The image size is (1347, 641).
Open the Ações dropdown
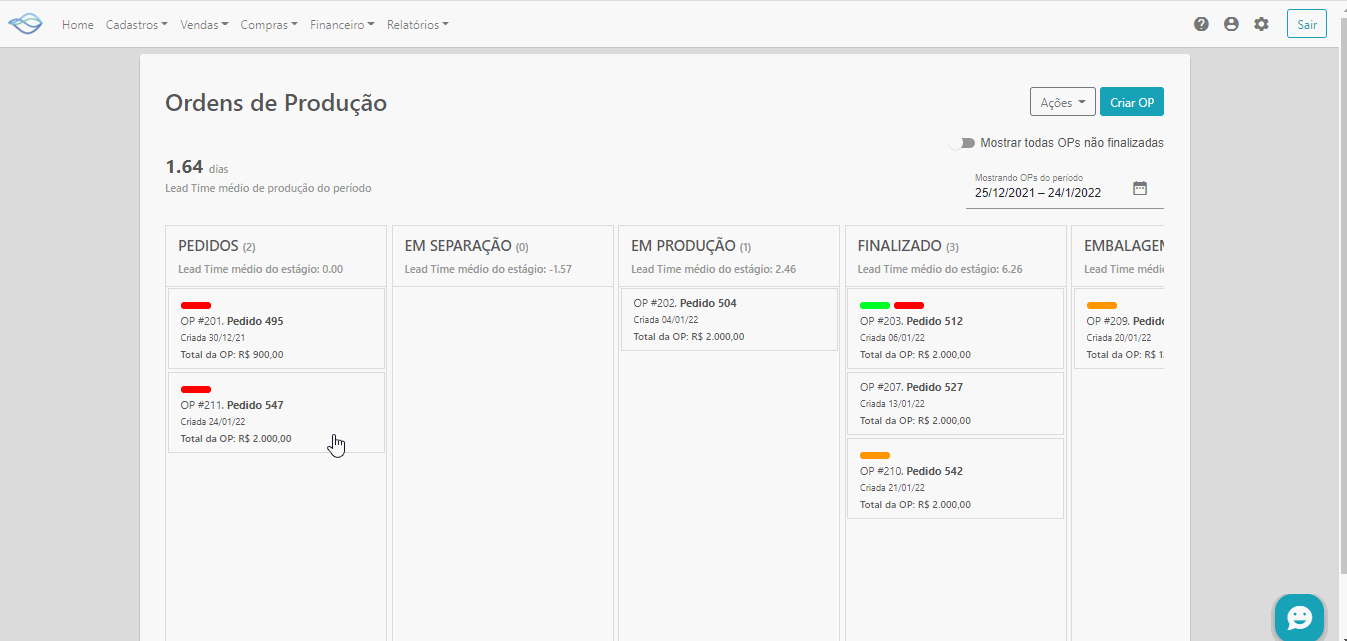(1062, 101)
